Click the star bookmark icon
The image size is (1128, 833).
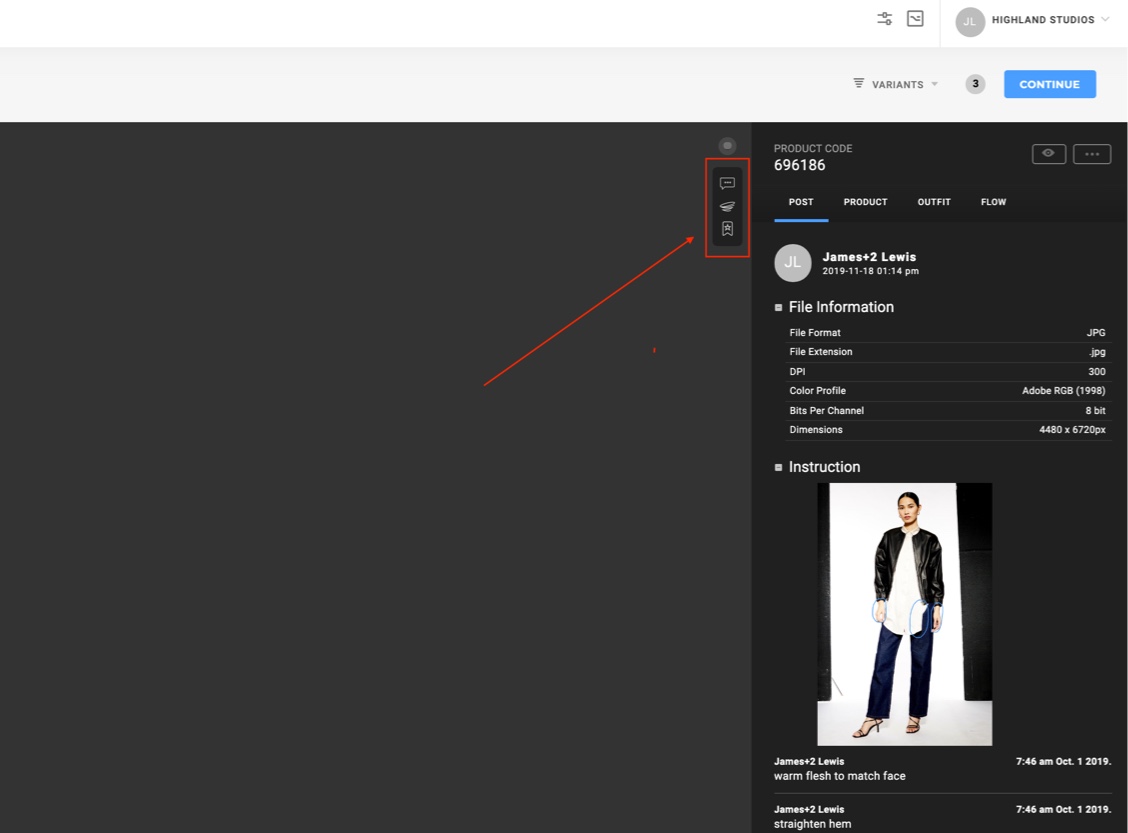727,229
